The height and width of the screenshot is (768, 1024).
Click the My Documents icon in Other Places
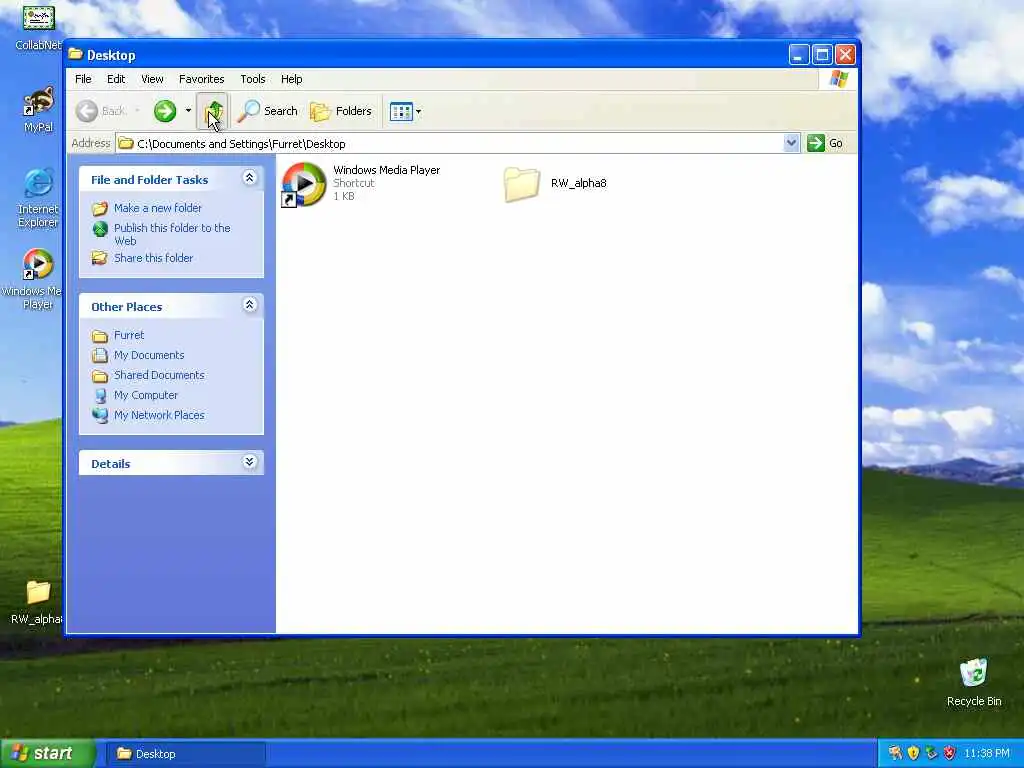pos(100,355)
